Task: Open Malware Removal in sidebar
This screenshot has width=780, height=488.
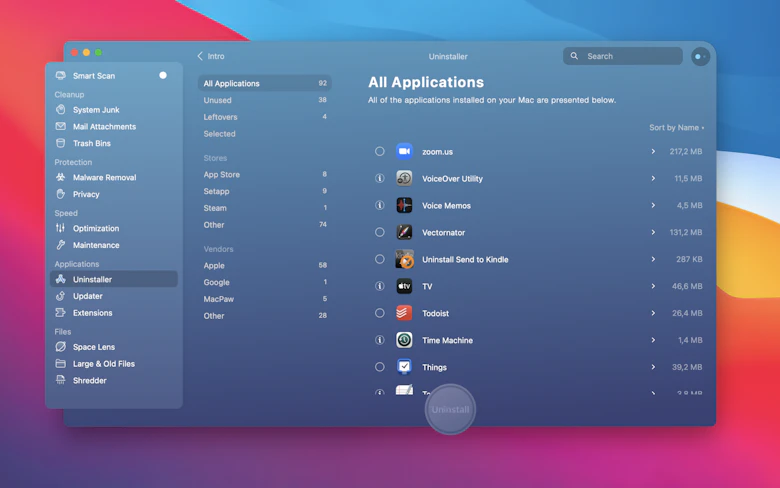Action: tap(104, 178)
